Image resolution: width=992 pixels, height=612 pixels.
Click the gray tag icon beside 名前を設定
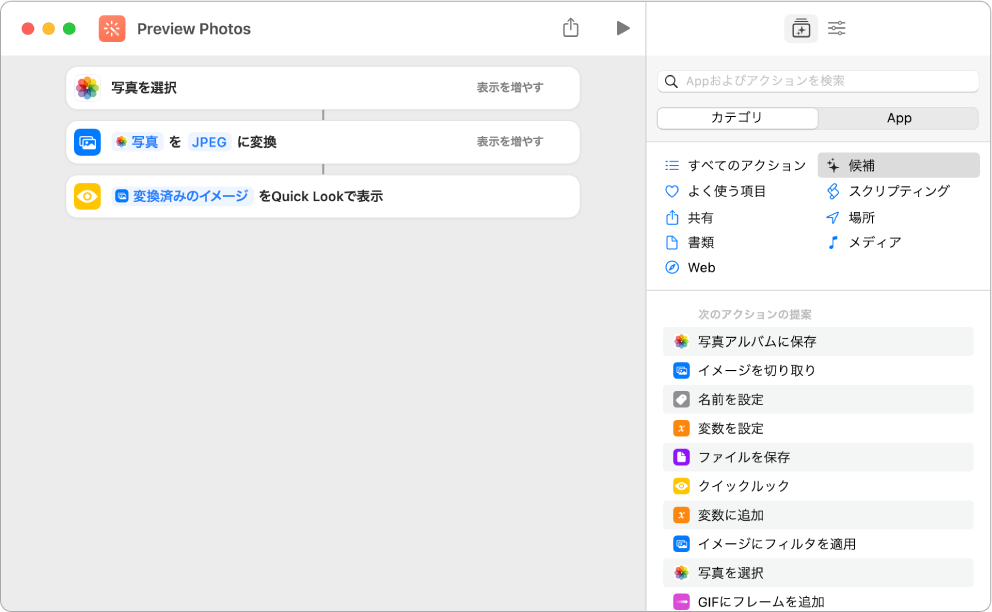[x=681, y=399]
